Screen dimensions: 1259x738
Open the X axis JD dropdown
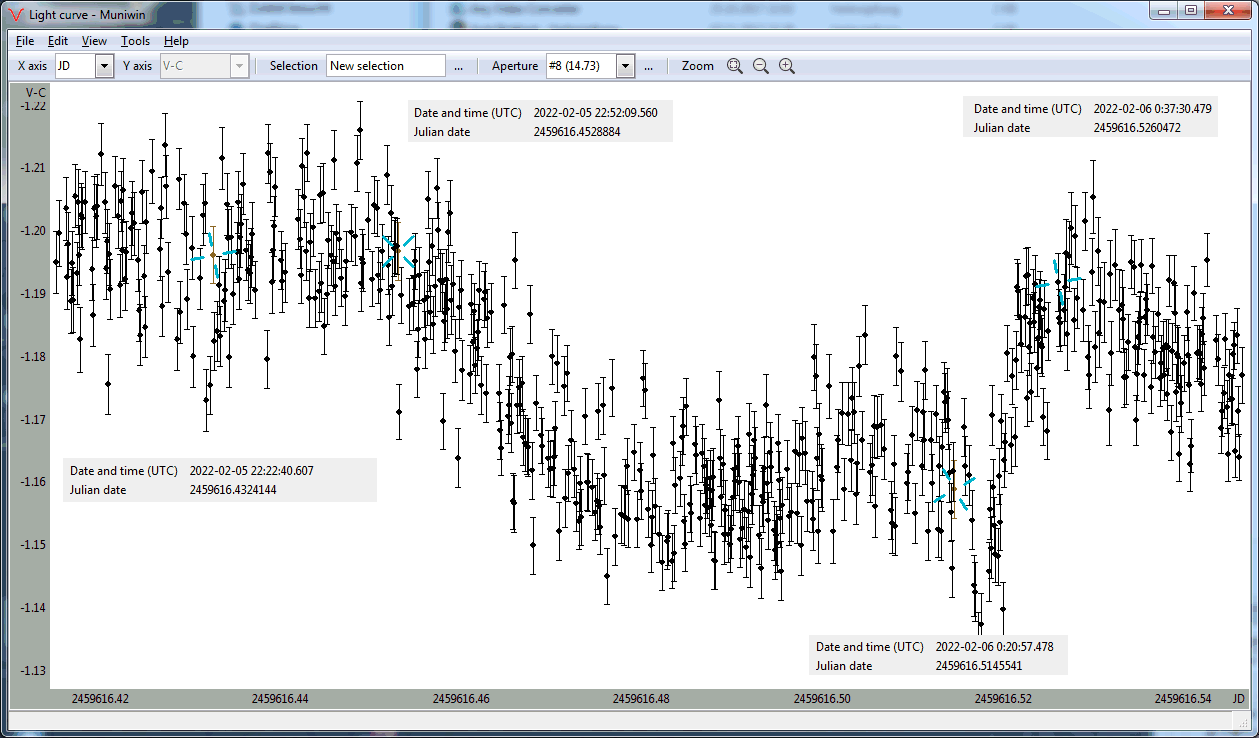[x=104, y=66]
